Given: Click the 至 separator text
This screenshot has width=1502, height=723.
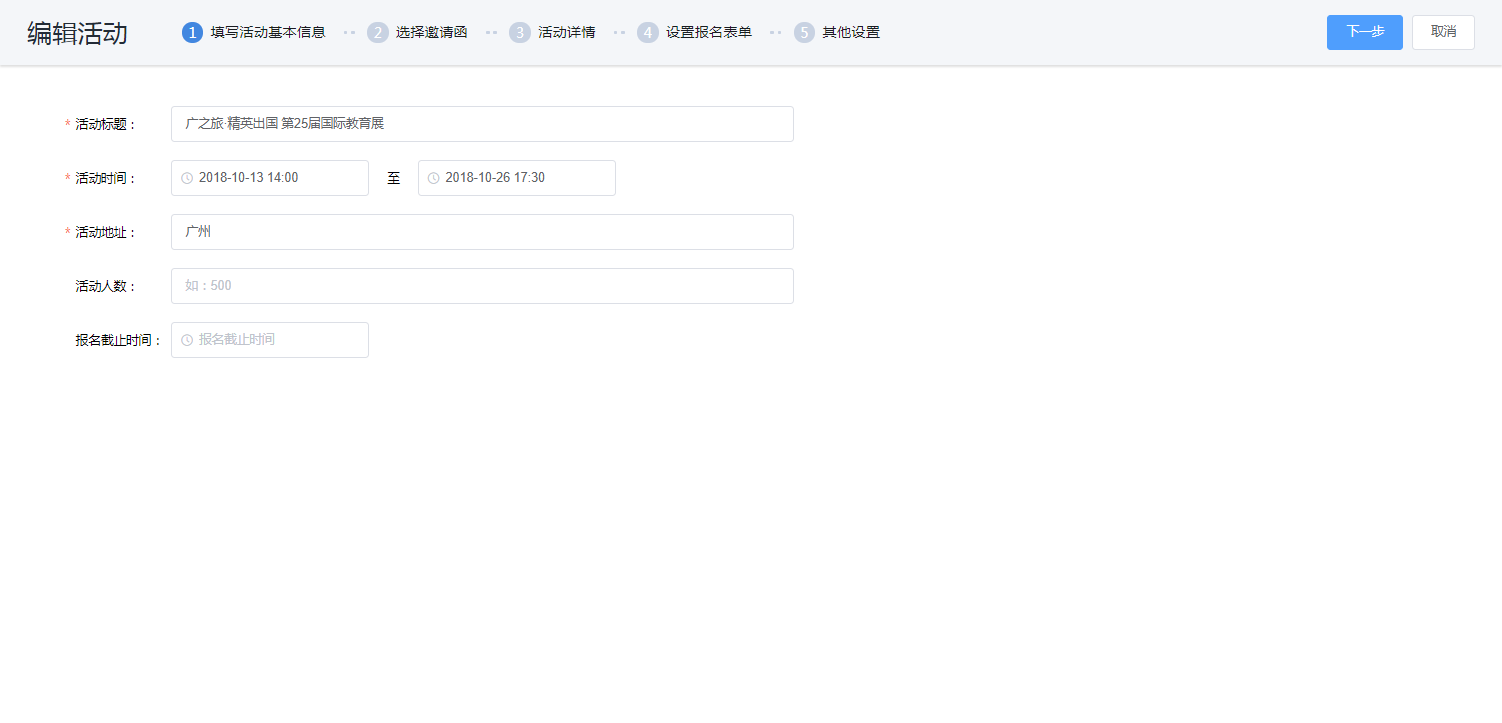Looking at the screenshot, I should click(x=394, y=178).
